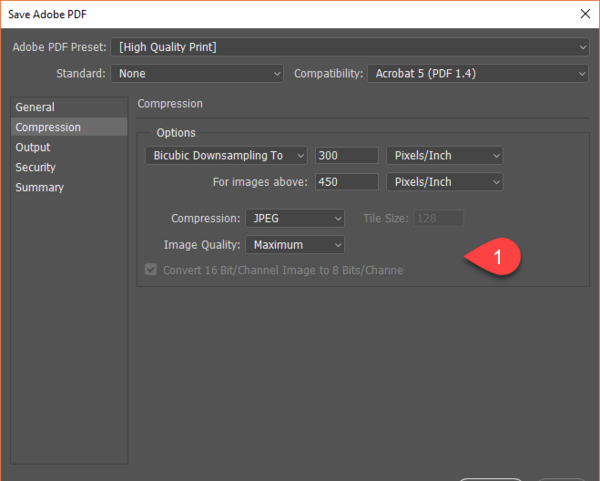Toggle Convert 16 Bit/Channel Image to 8 Bits checkbox

coord(151,269)
